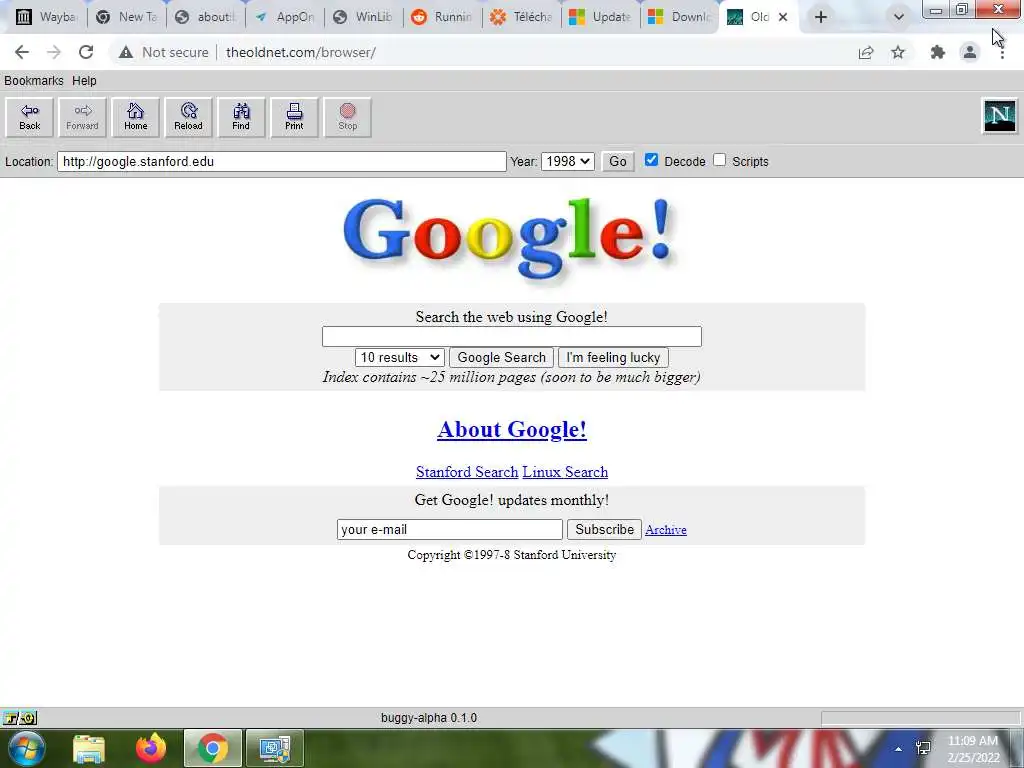Click the Chrome address bar URL
The width and height of the screenshot is (1024, 768).
300,52
